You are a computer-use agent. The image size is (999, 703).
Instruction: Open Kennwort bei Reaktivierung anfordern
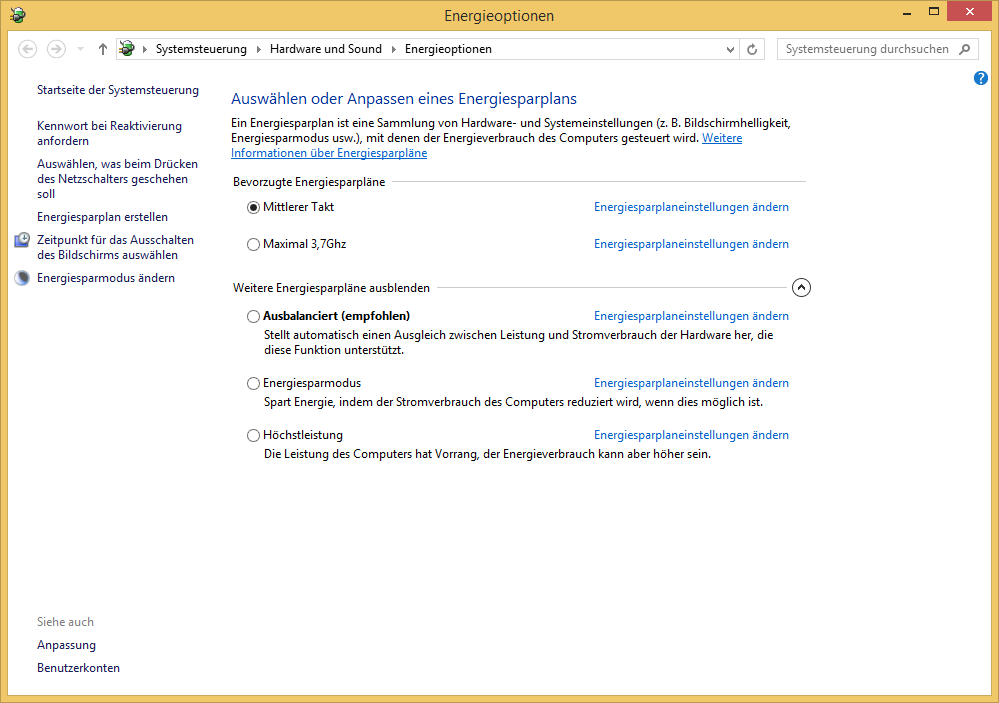[x=110, y=133]
